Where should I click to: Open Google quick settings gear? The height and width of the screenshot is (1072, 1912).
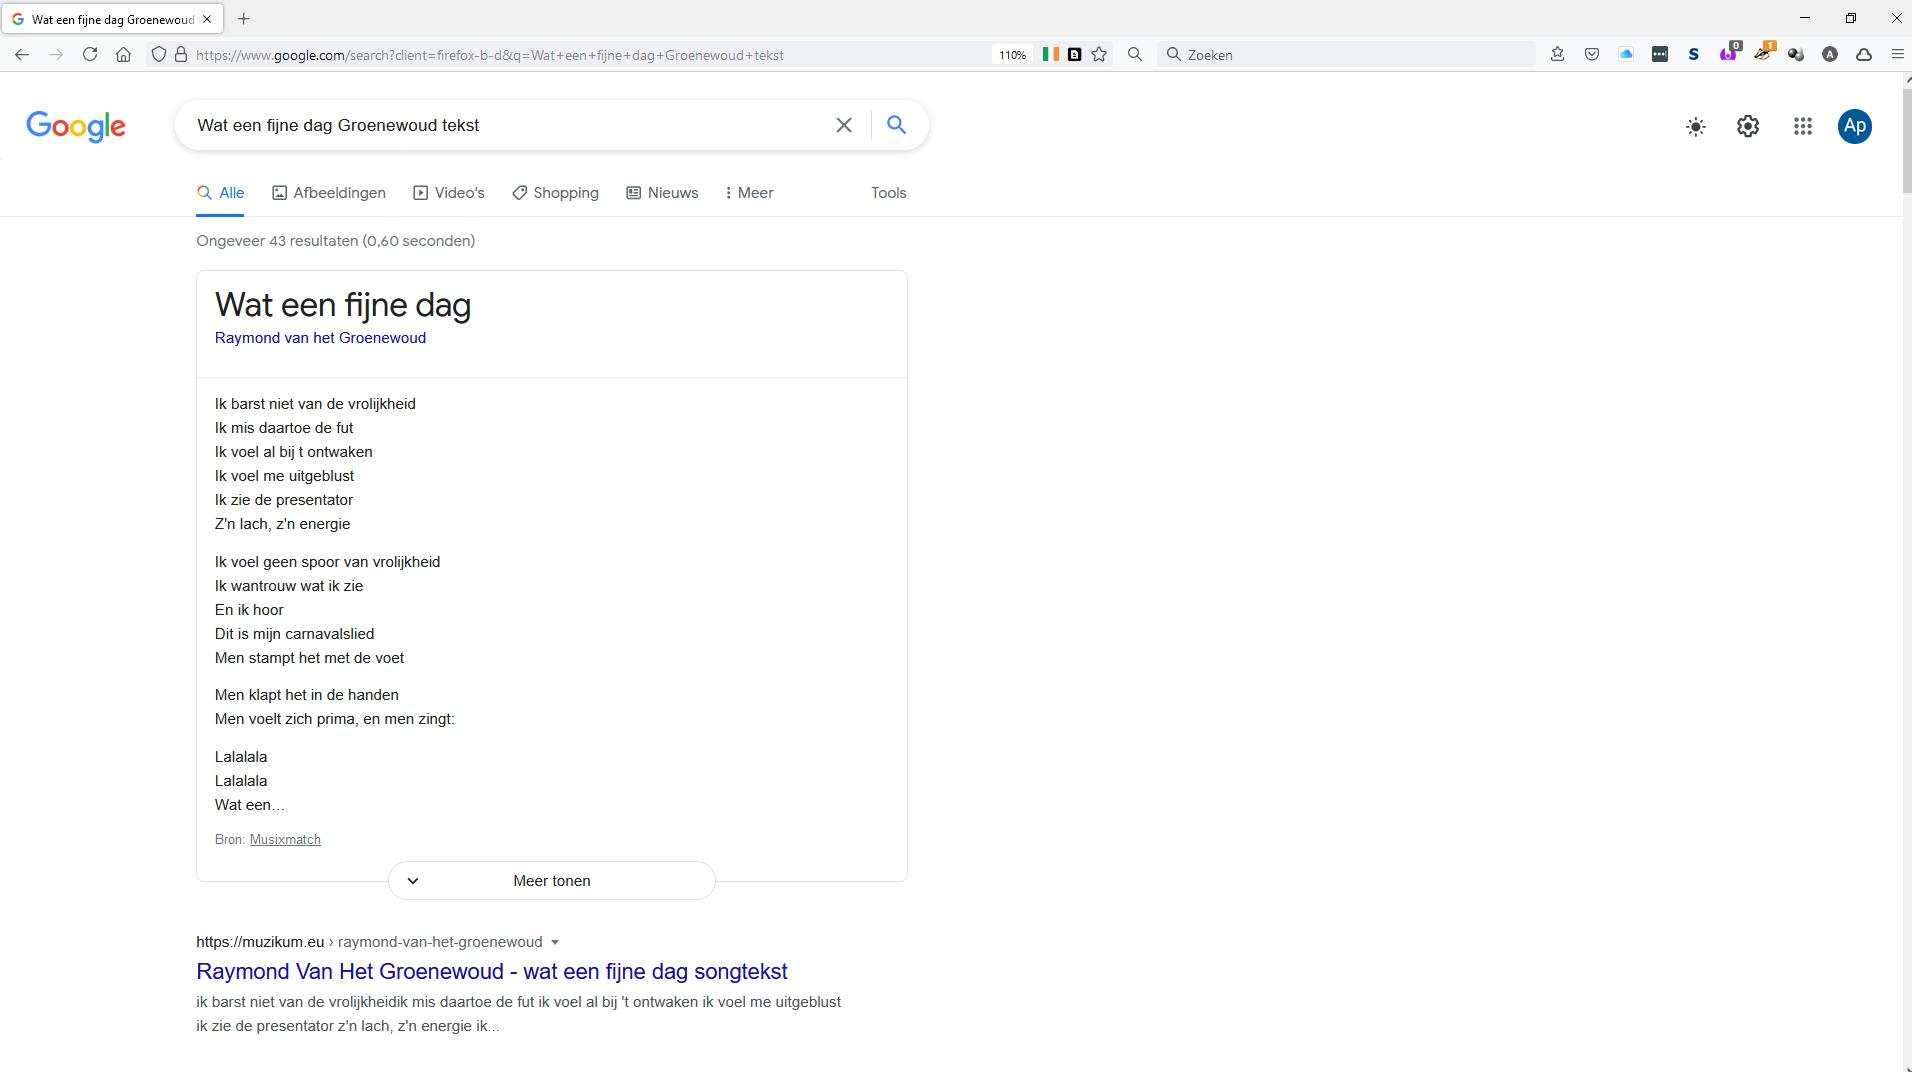[1748, 126]
